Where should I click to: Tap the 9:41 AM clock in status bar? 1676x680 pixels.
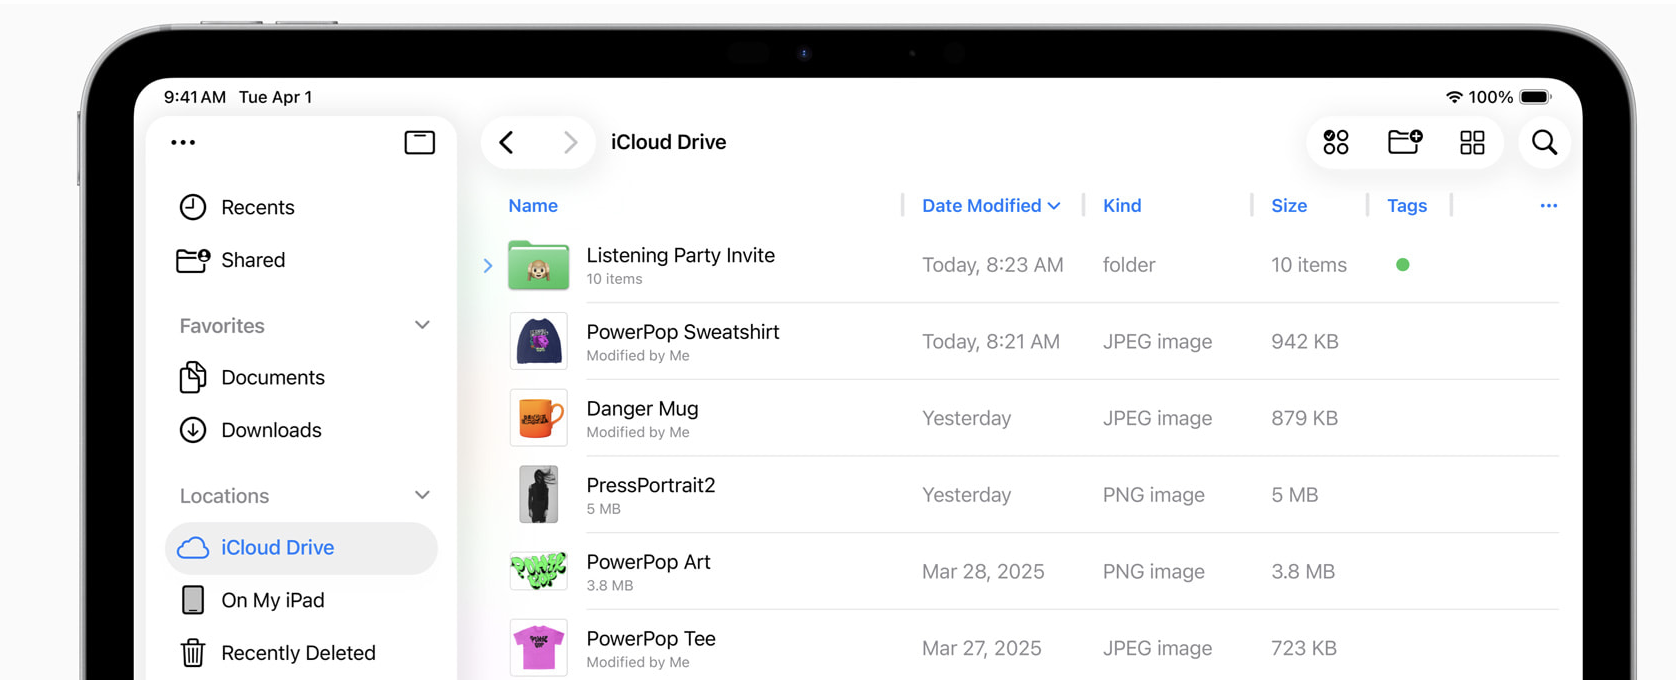(x=195, y=97)
